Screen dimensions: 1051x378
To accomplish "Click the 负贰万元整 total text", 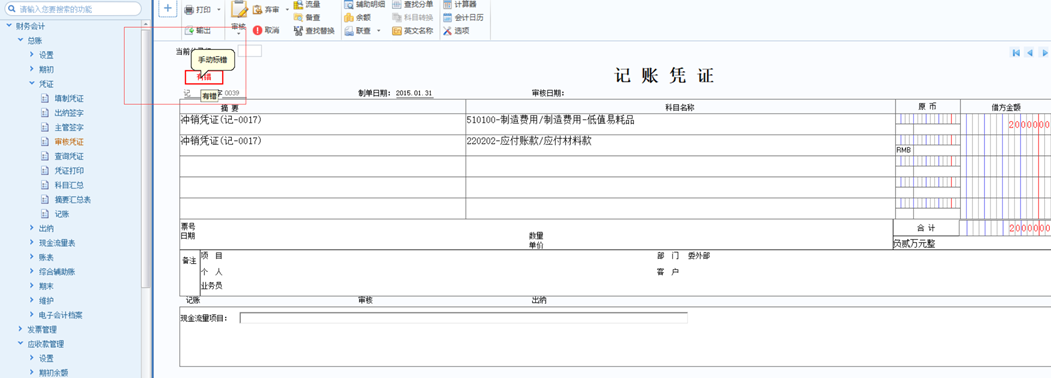I will click(914, 244).
